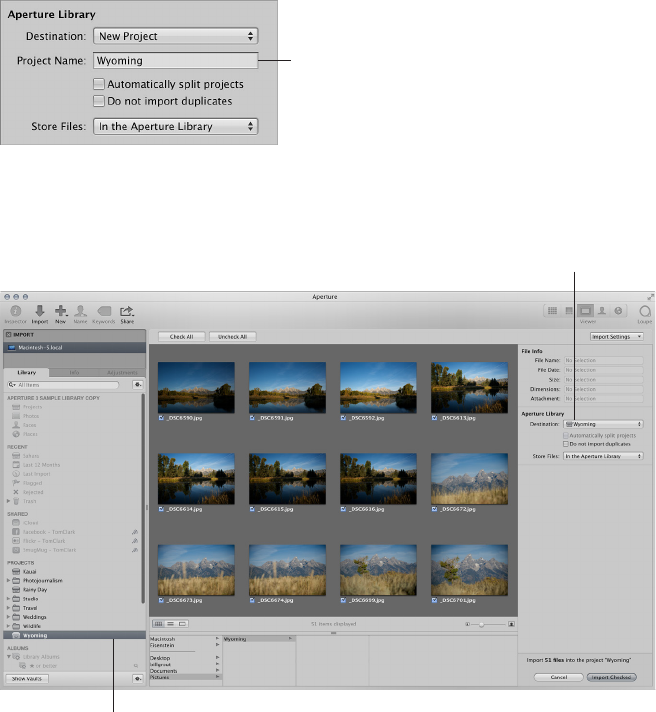Click the Uncheck All button
The image size is (656, 712).
(x=232, y=336)
